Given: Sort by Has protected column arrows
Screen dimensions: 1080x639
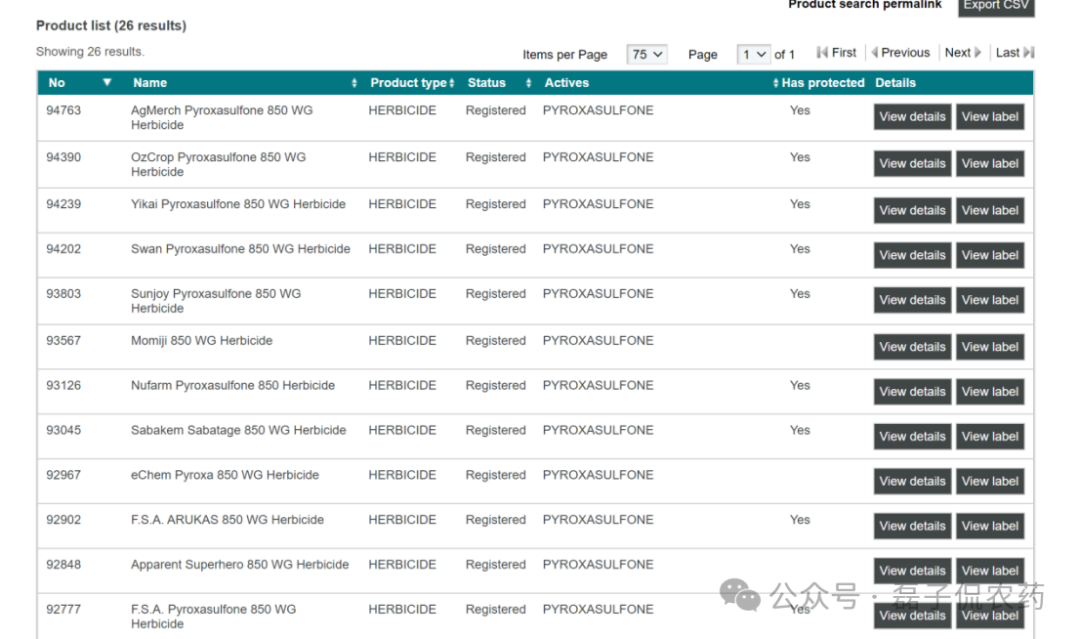Looking at the screenshot, I should click(x=776, y=83).
